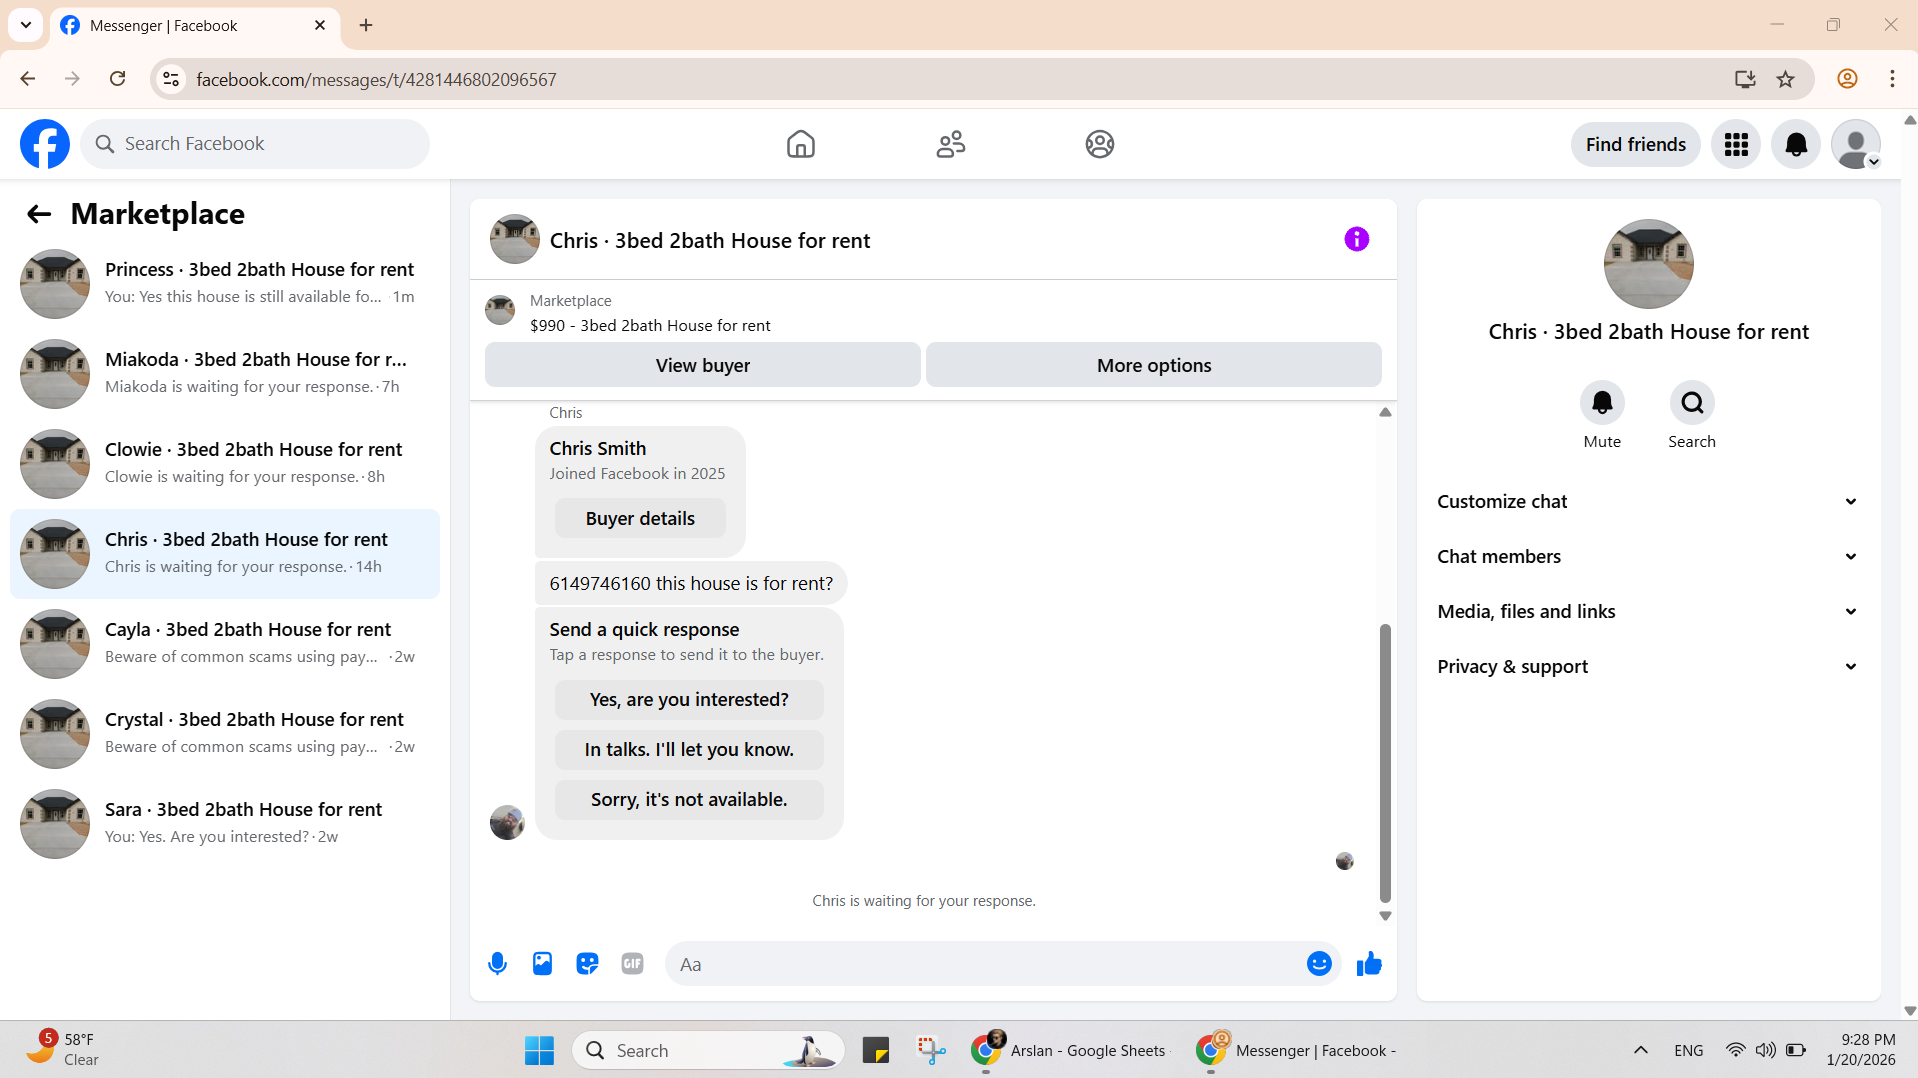Install app icon in address bar
The height and width of the screenshot is (1078, 1918).
pos(1745,79)
